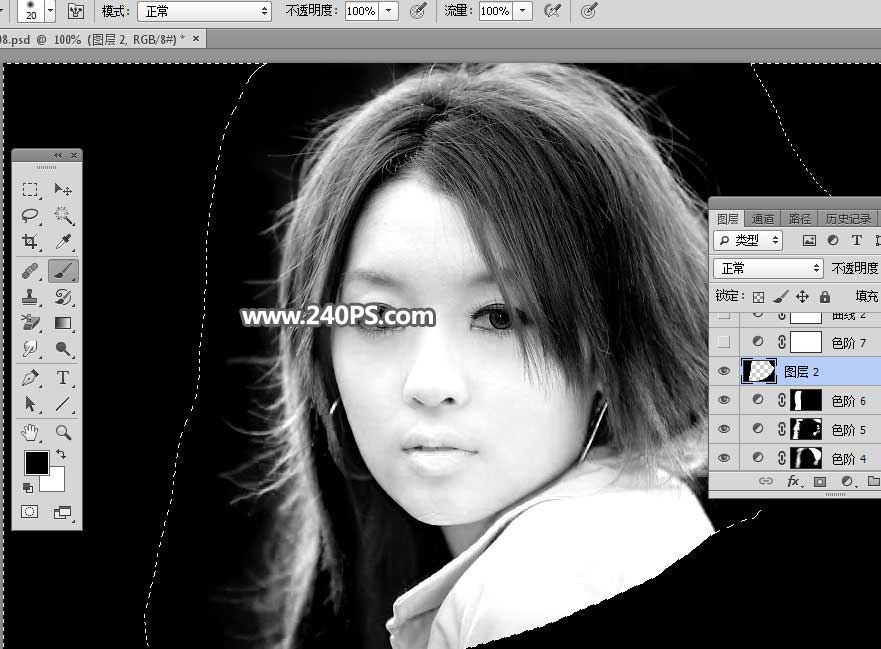Screen dimensions: 881x649
Task: Filter layers by adjustment layer icon
Action: tap(833, 240)
